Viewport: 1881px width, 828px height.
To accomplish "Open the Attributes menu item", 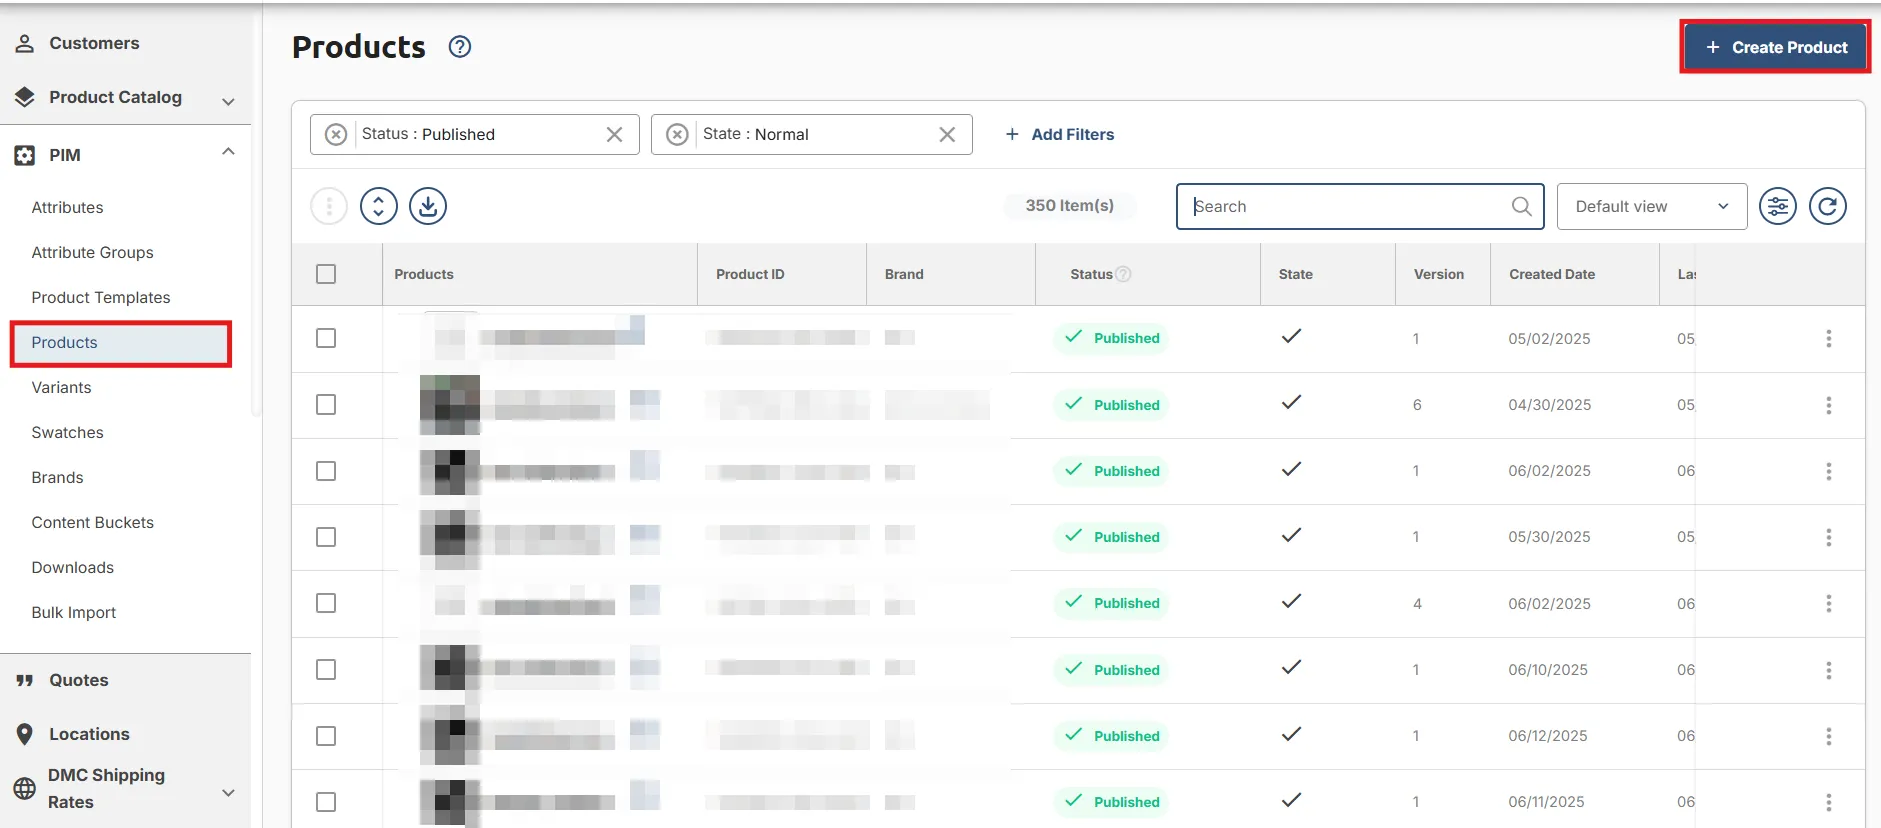I will click(x=68, y=207).
